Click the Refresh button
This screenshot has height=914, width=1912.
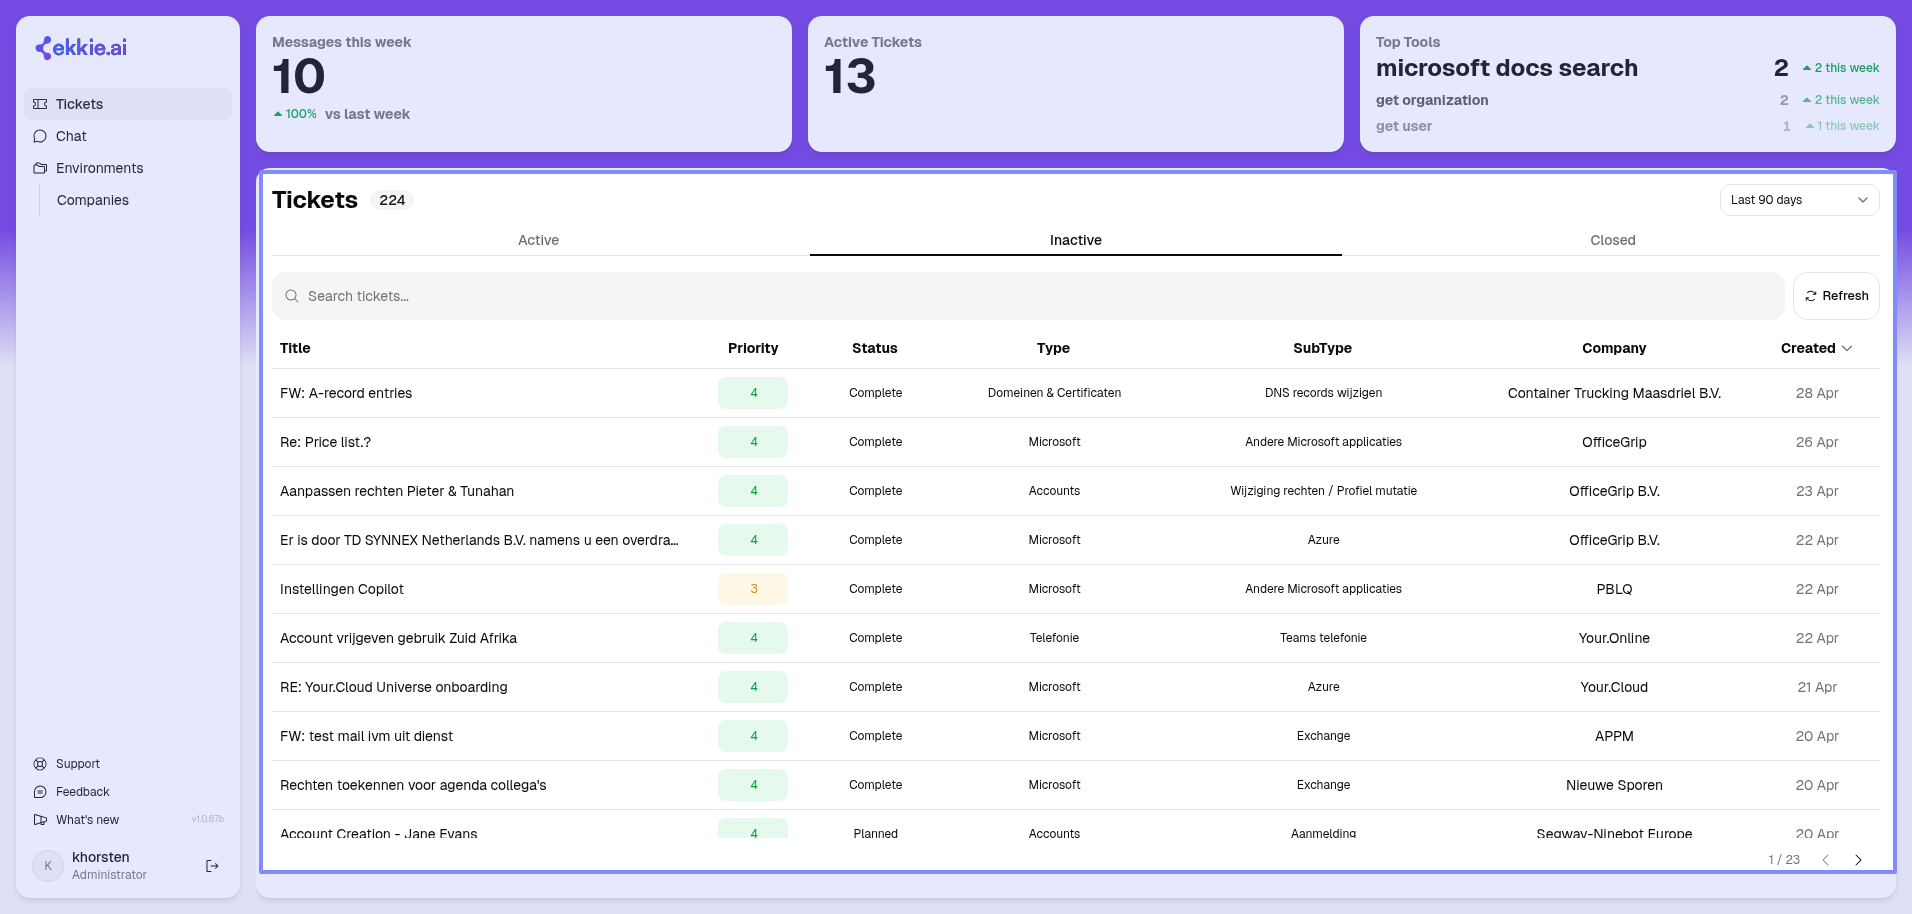[1836, 296]
